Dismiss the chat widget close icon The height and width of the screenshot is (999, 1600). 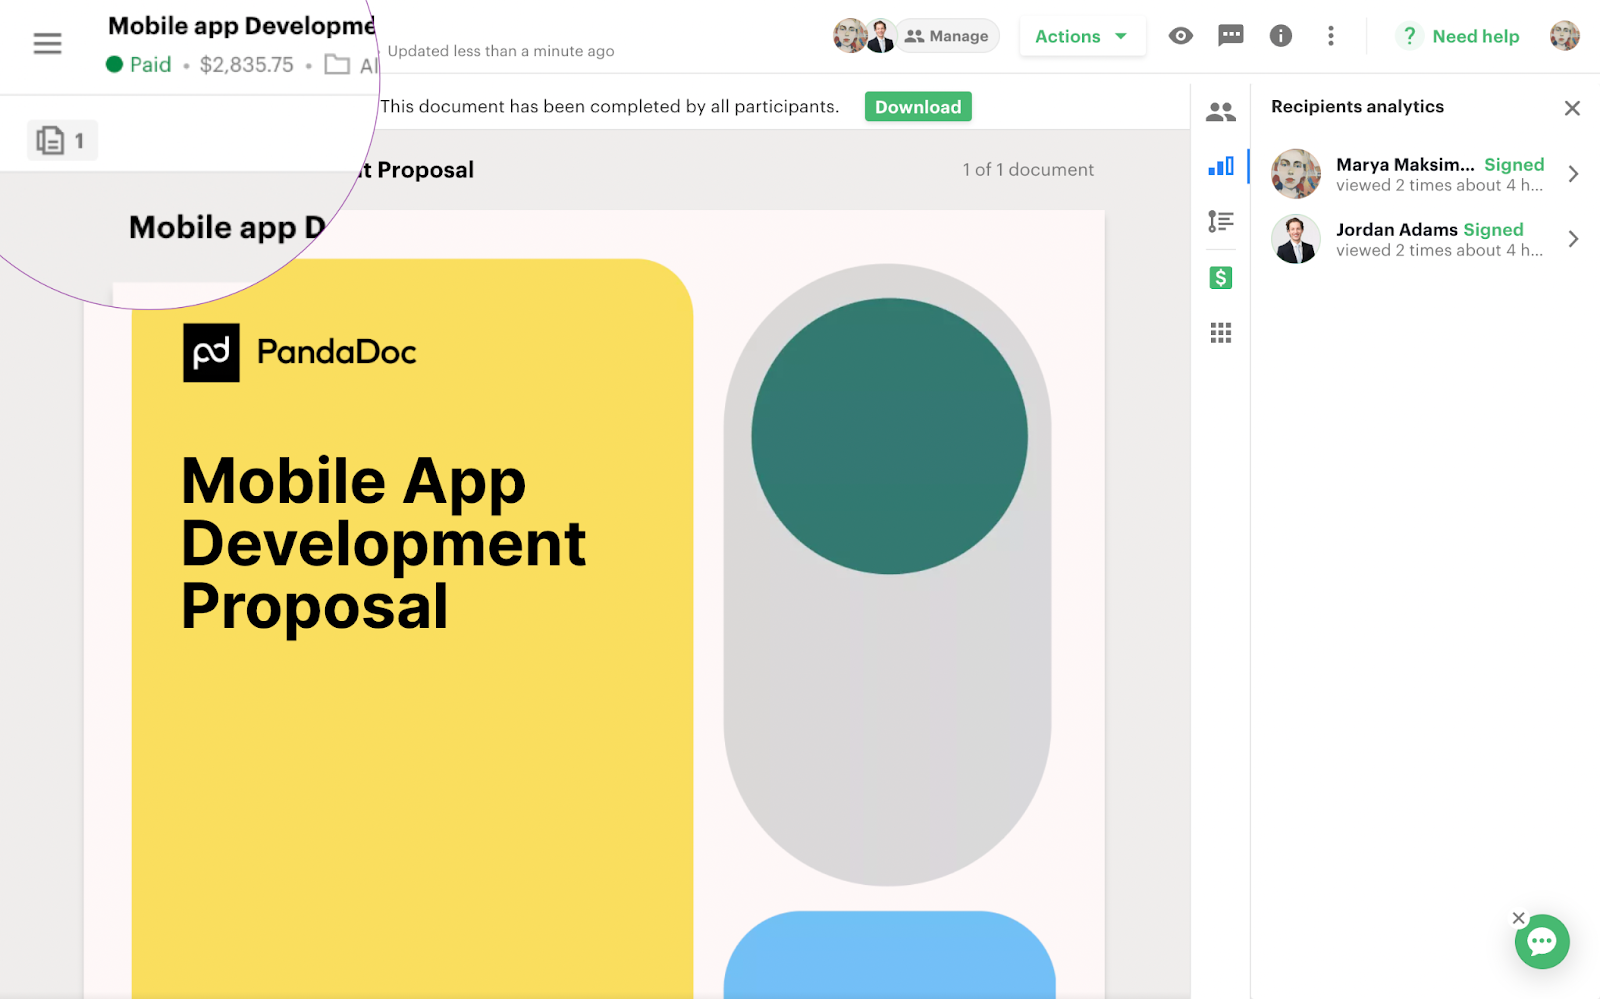(x=1519, y=918)
